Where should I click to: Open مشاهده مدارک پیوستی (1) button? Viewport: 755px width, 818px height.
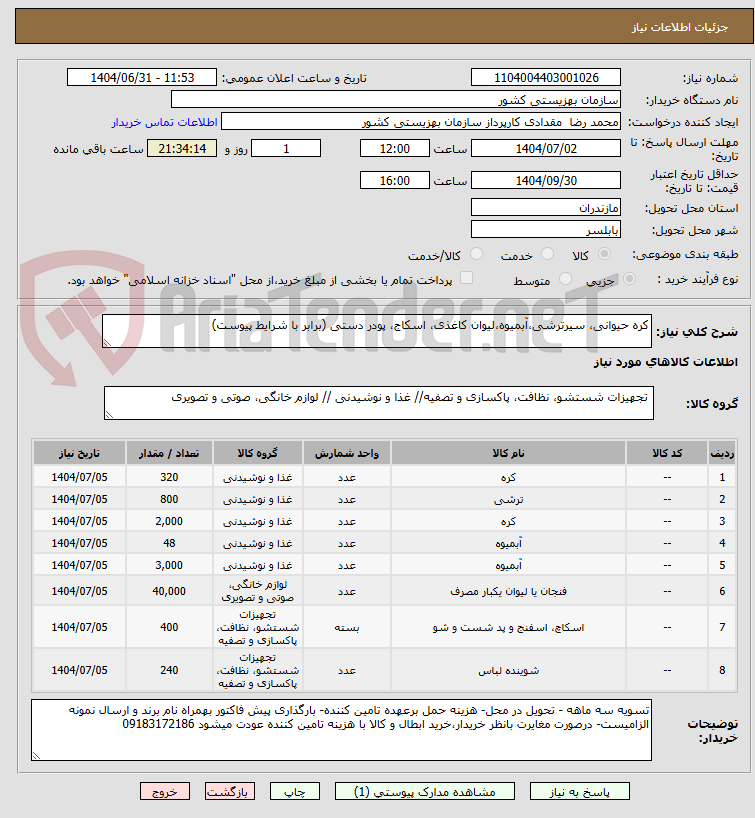click(x=424, y=792)
